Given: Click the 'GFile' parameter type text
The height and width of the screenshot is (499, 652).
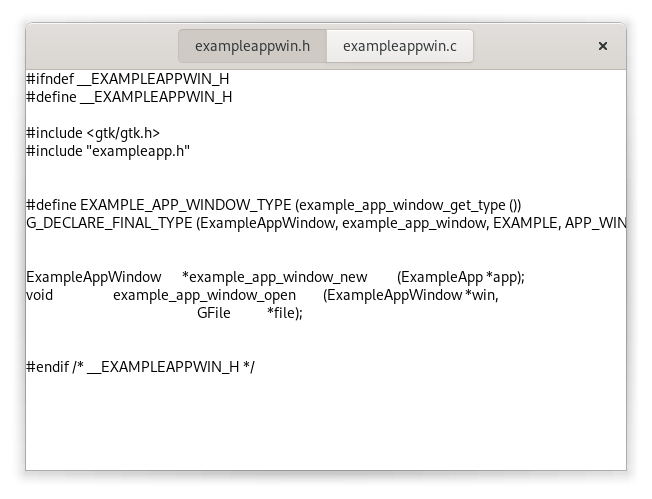Looking at the screenshot, I should [x=214, y=313].
